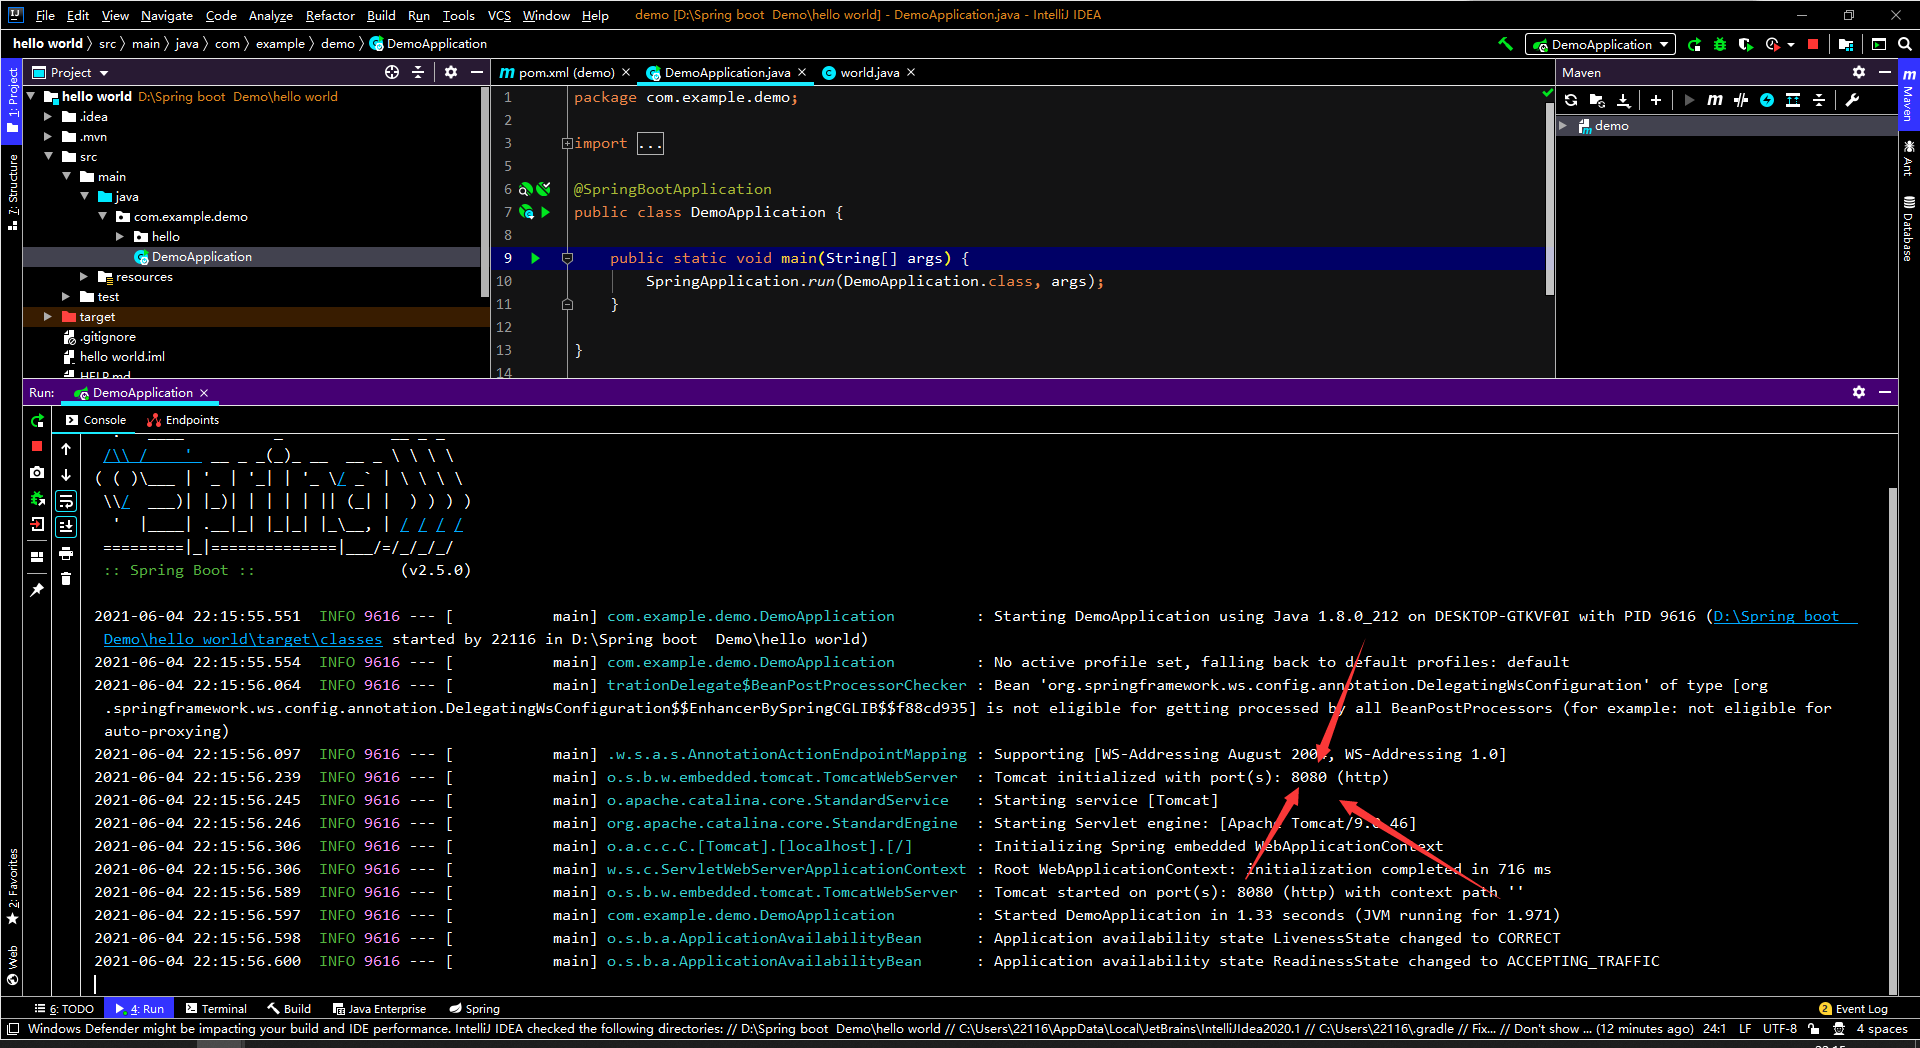Dump threads with the camera icon
The height and width of the screenshot is (1048, 1920).
coord(37,472)
